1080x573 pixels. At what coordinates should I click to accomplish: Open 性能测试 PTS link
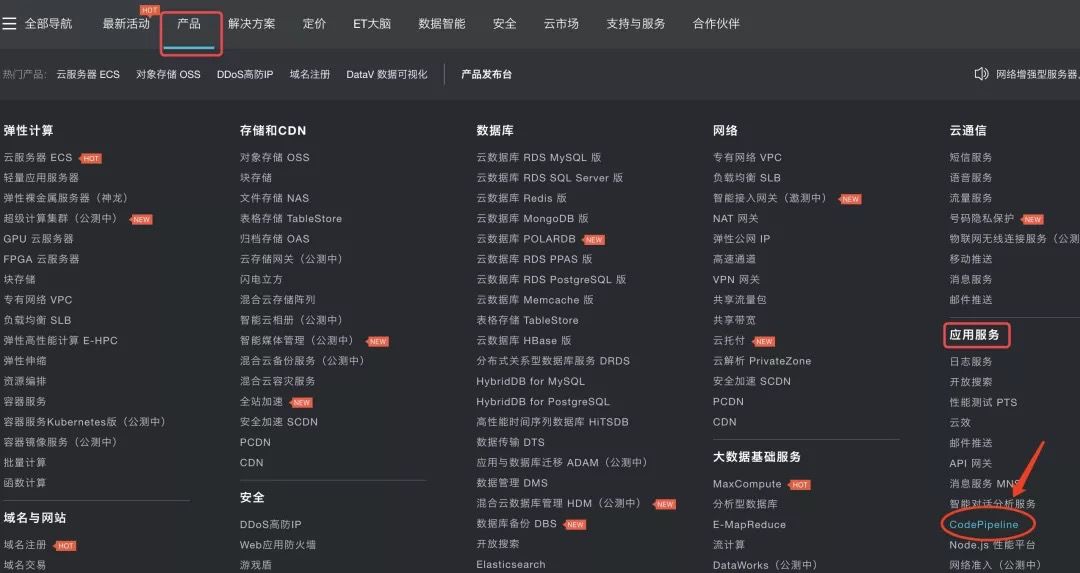pyautogui.click(x=983, y=402)
